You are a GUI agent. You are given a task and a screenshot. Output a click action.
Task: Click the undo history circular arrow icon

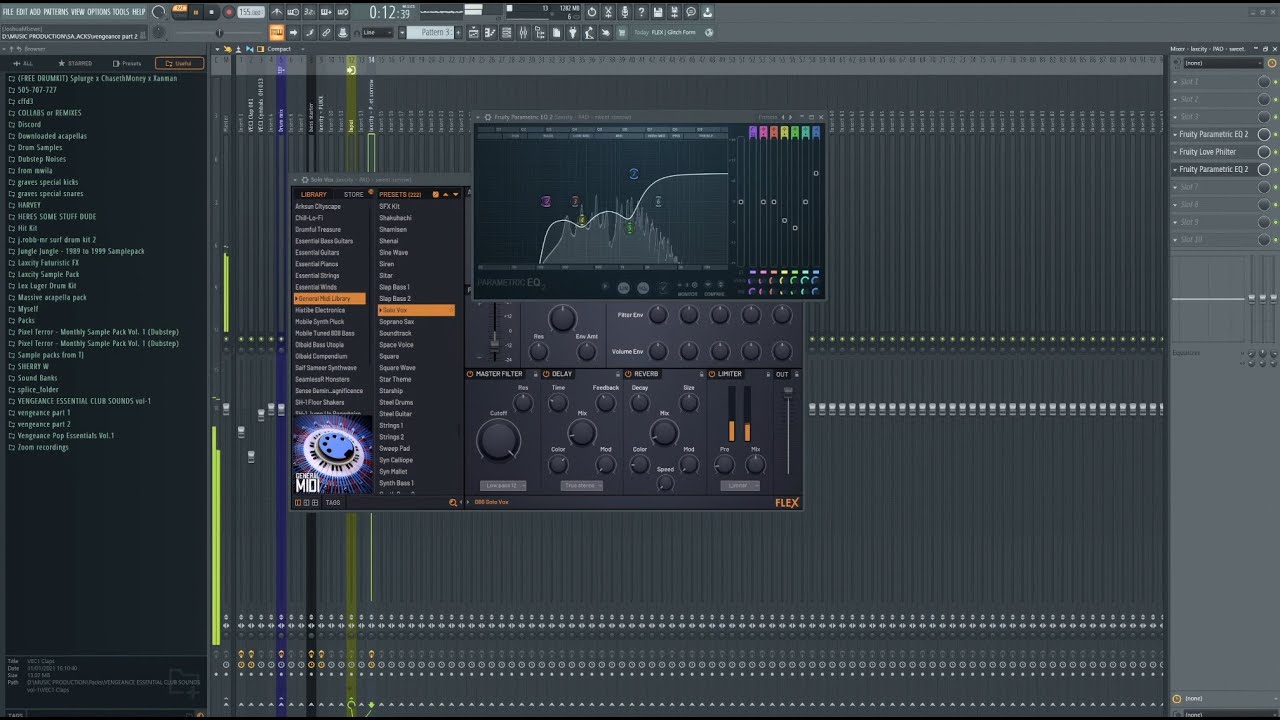[592, 12]
